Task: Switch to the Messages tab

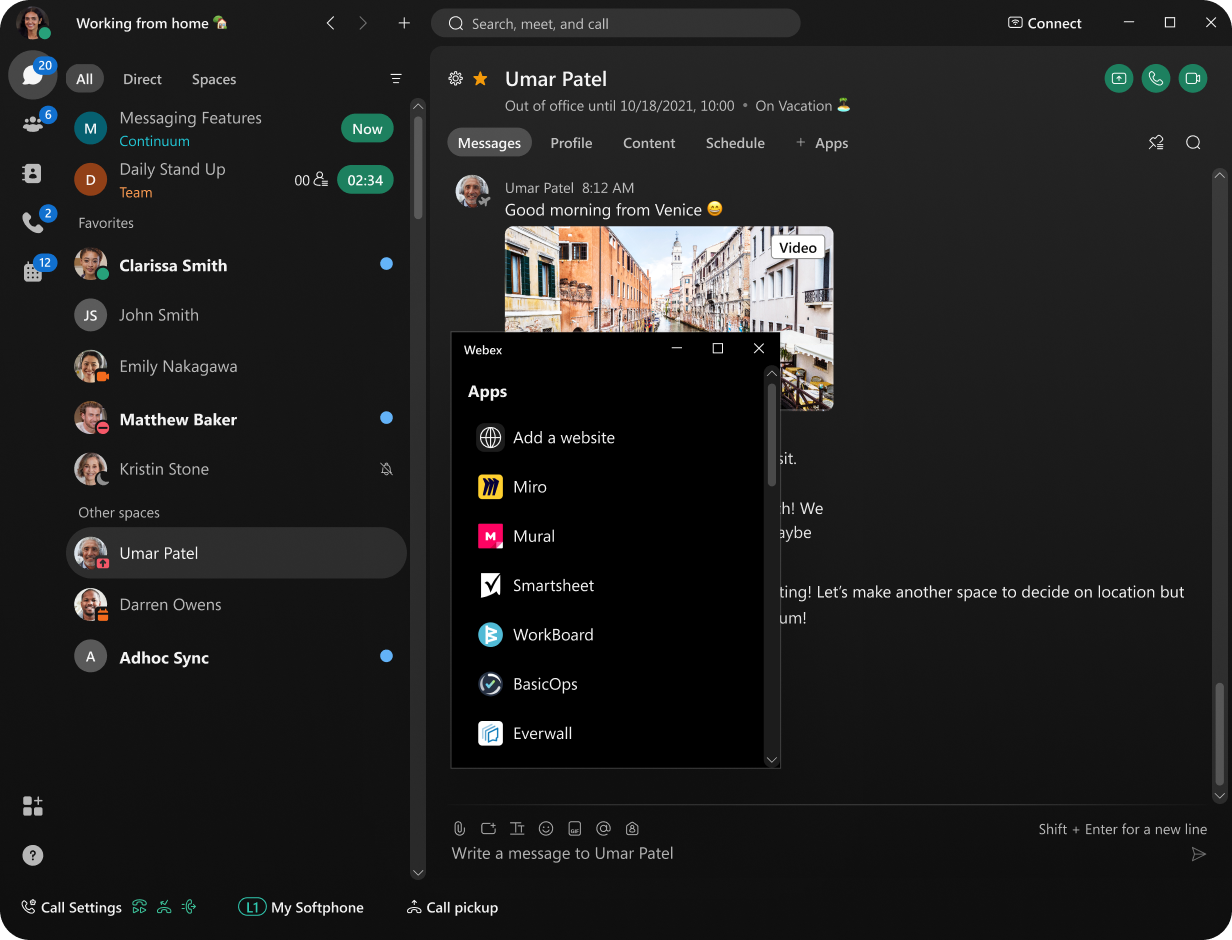Action: pos(489,143)
